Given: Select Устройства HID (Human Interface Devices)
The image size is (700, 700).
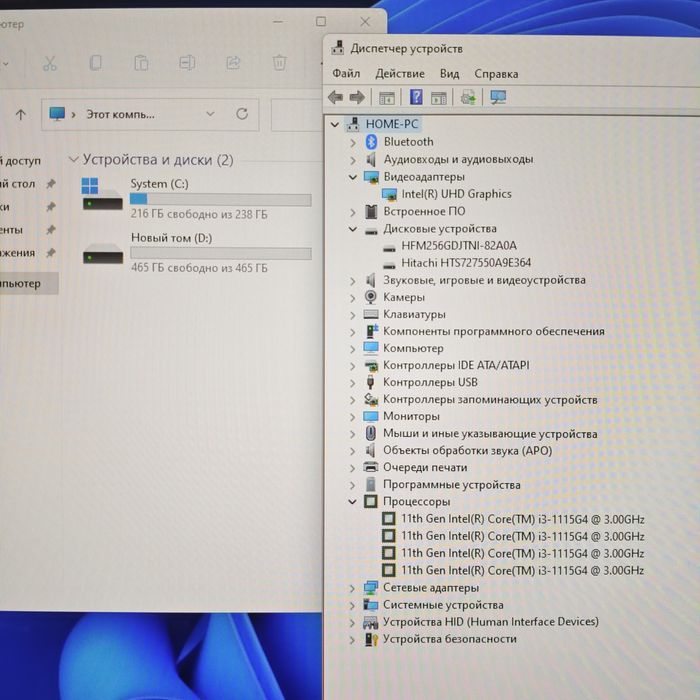Looking at the screenshot, I should [491, 622].
